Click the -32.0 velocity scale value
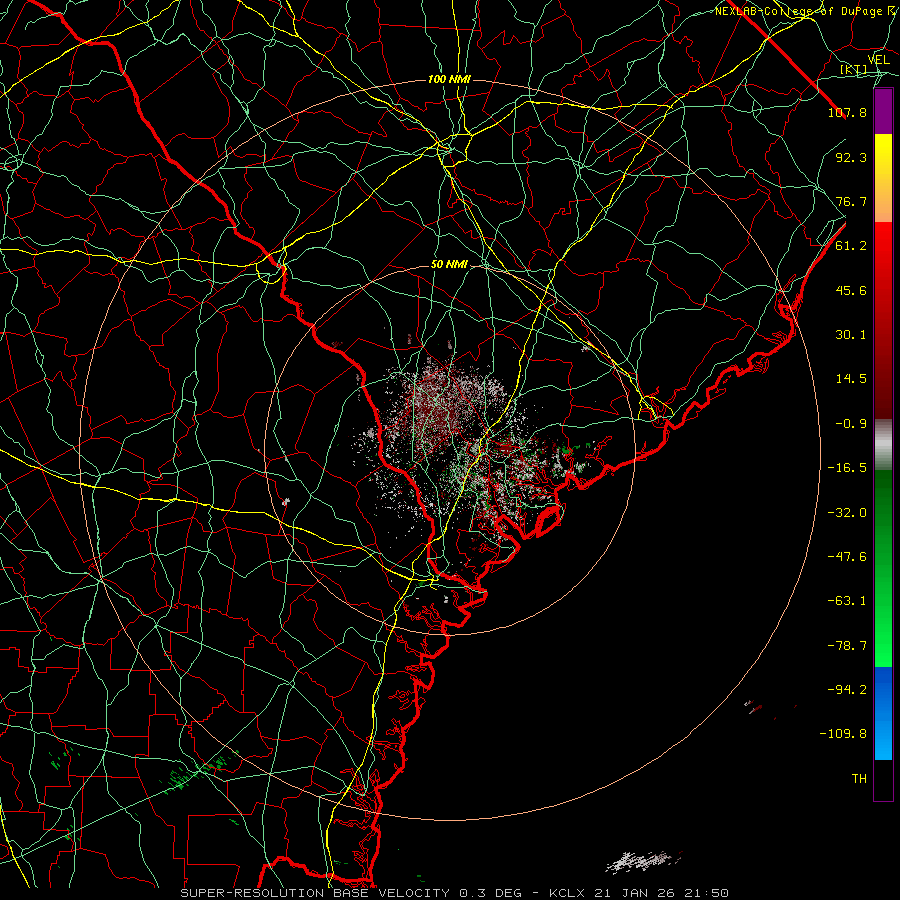 (x=847, y=512)
